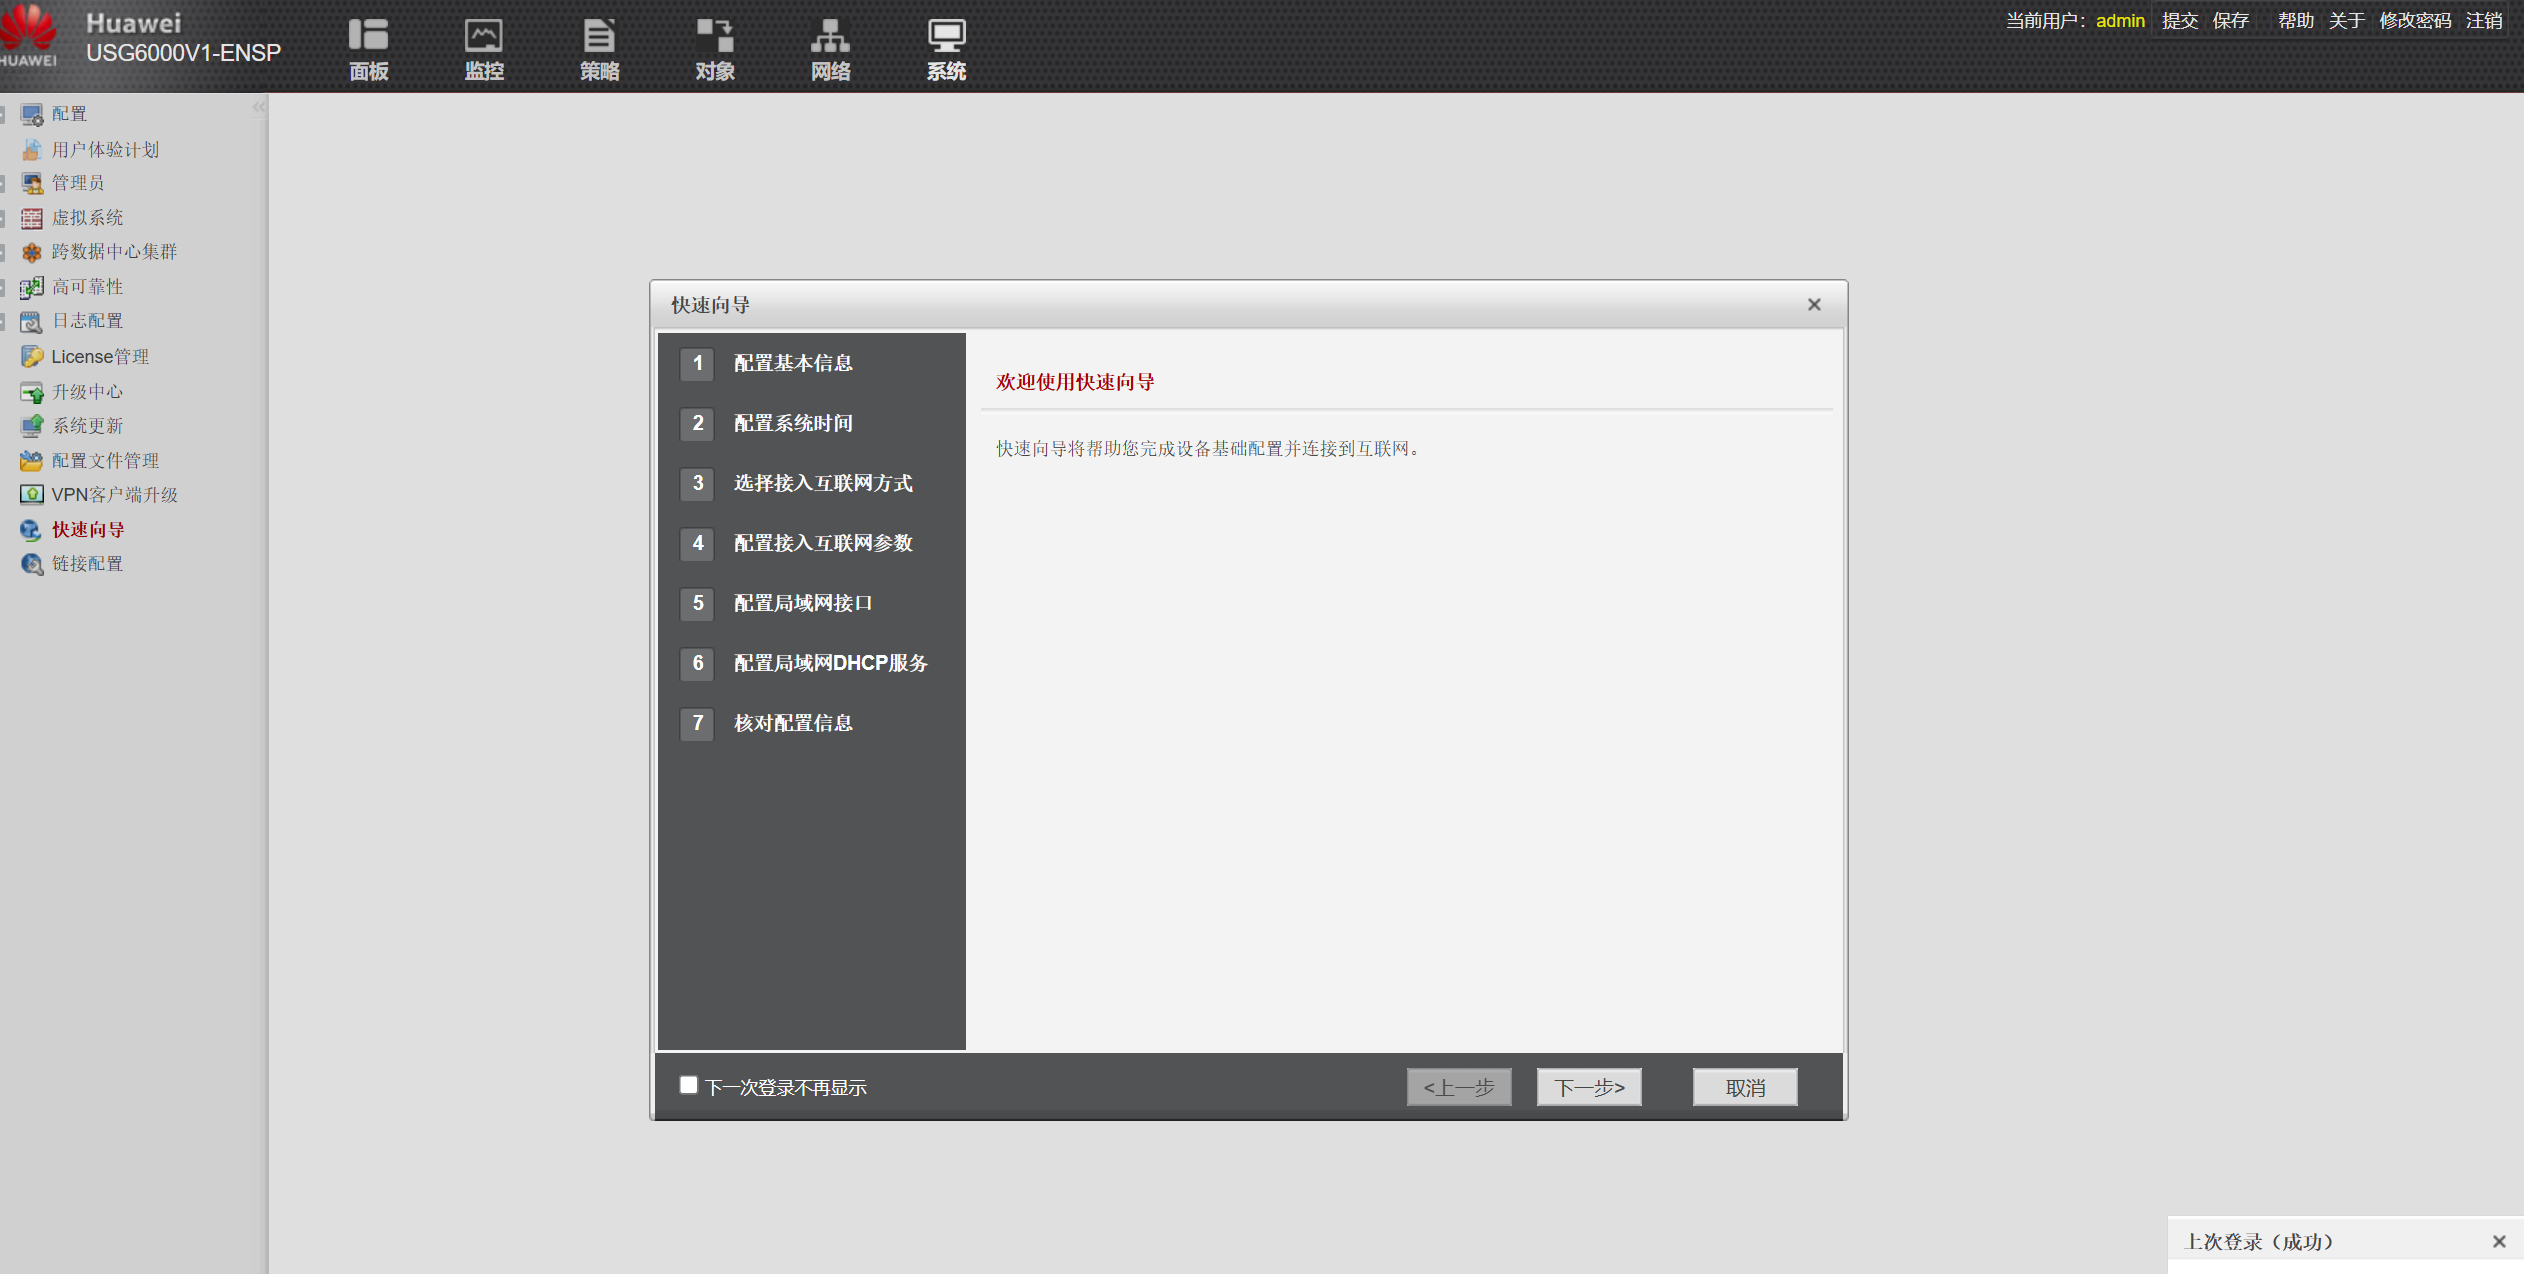Click 保存 link in header

click(x=2231, y=21)
